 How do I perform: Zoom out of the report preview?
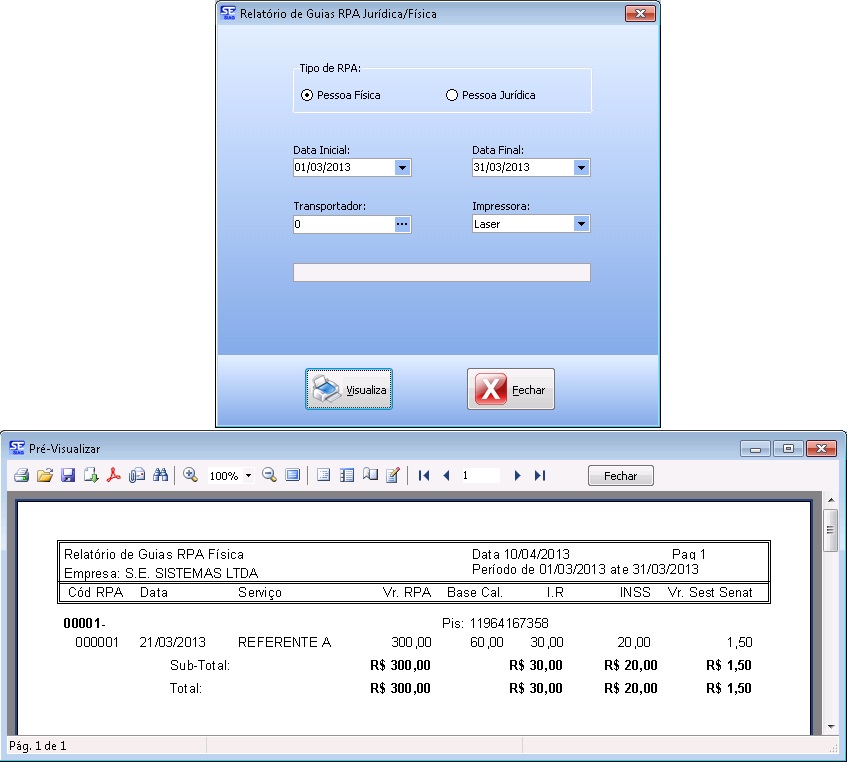pyautogui.click(x=269, y=476)
